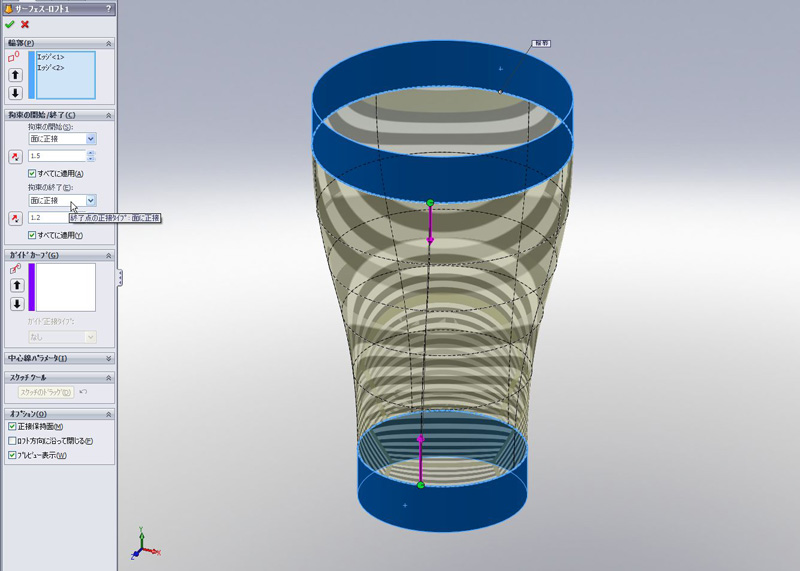800x571 pixels.
Task: Open the help question mark icon
Action: pos(108,8)
